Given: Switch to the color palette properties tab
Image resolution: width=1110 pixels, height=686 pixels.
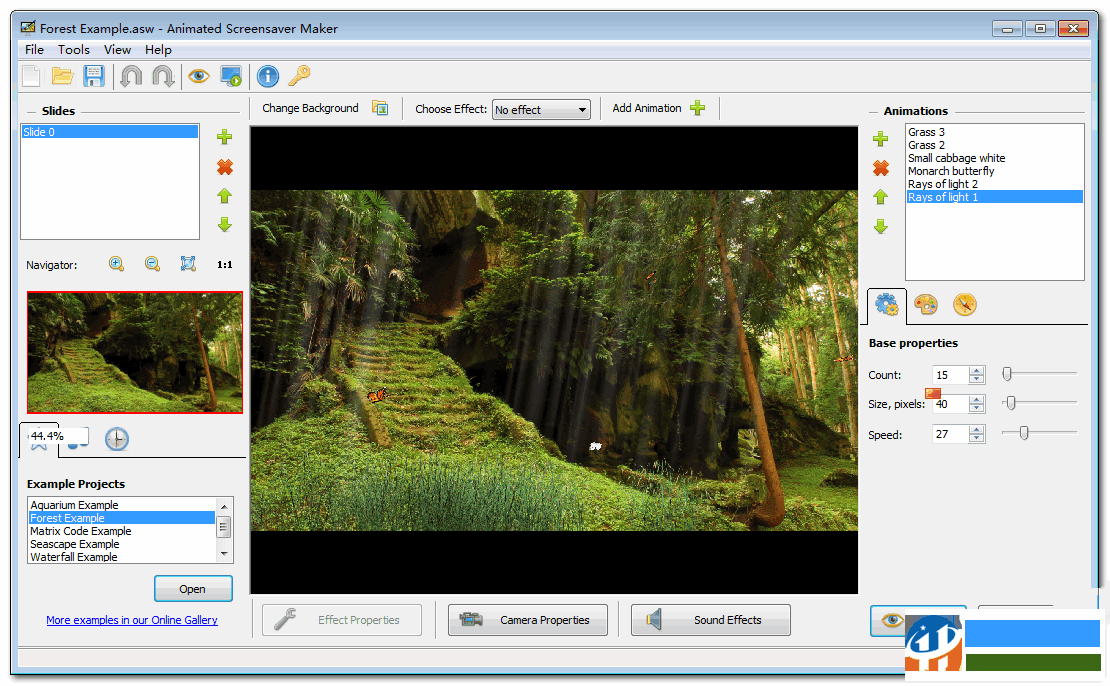Looking at the screenshot, I should pyautogui.click(x=926, y=305).
